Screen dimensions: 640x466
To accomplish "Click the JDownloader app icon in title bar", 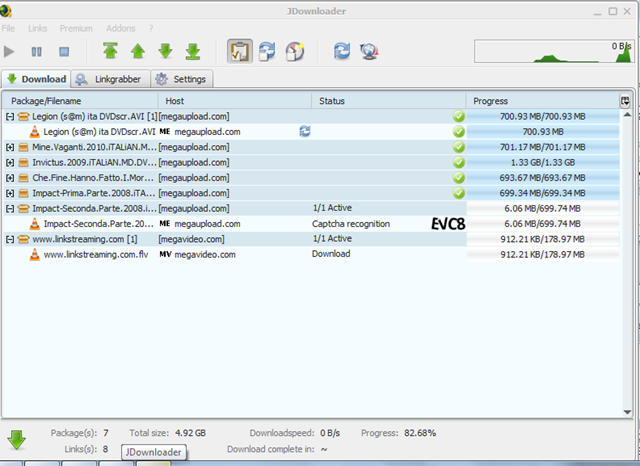I will (x=5, y=11).
